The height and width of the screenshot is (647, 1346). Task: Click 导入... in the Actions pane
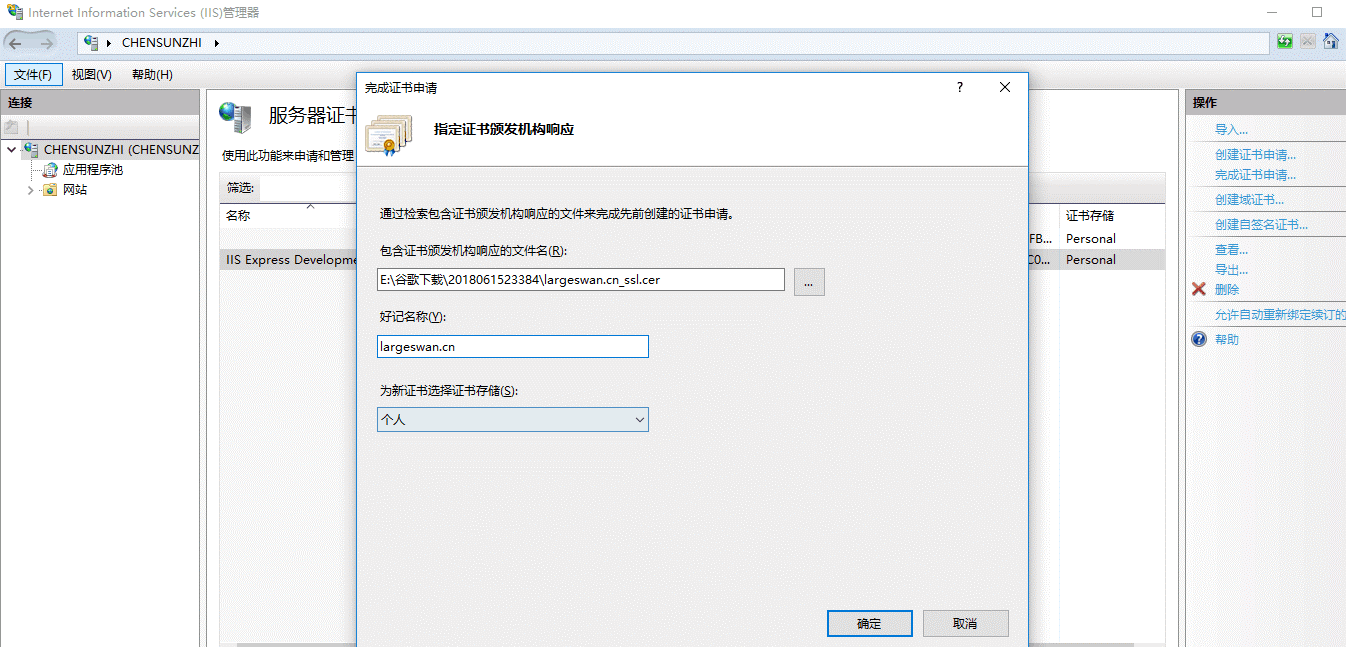pos(1231,130)
